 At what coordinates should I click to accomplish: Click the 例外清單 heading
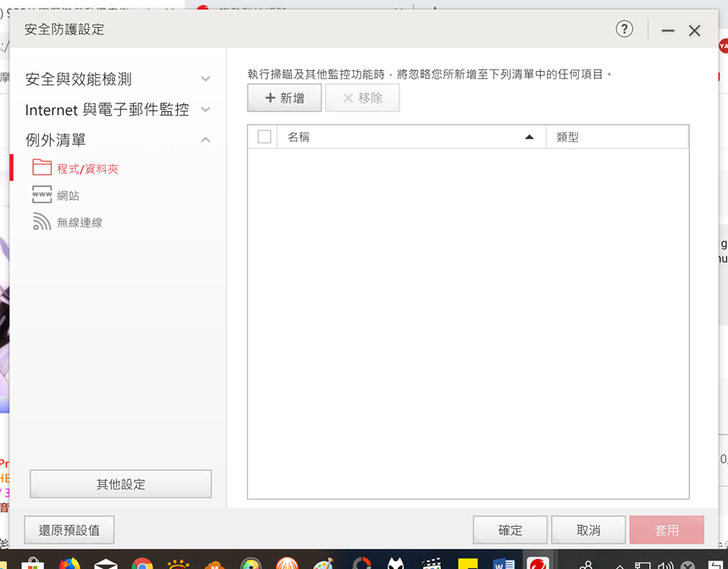click(x=55, y=140)
